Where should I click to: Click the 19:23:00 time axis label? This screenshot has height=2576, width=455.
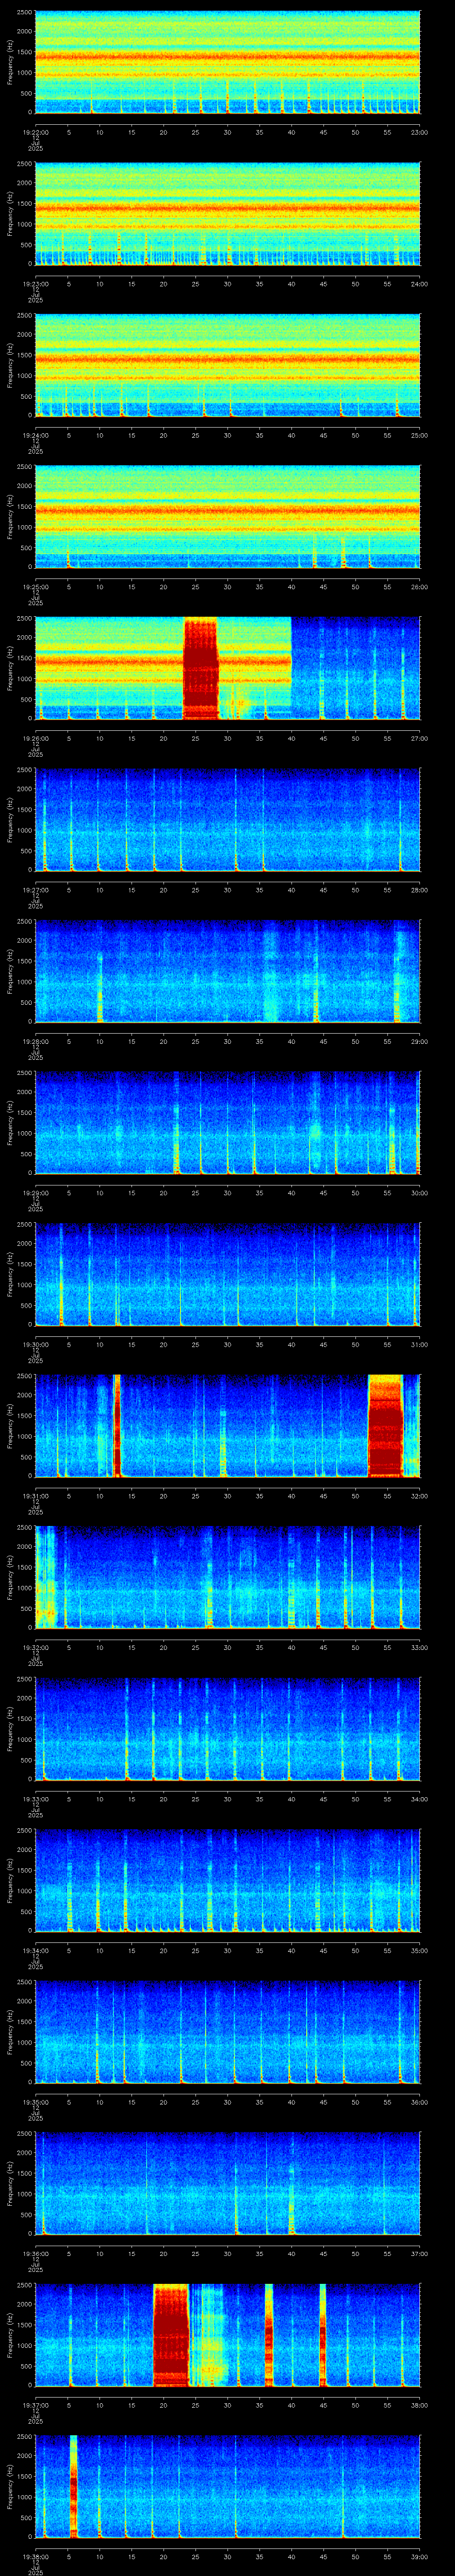(35, 284)
